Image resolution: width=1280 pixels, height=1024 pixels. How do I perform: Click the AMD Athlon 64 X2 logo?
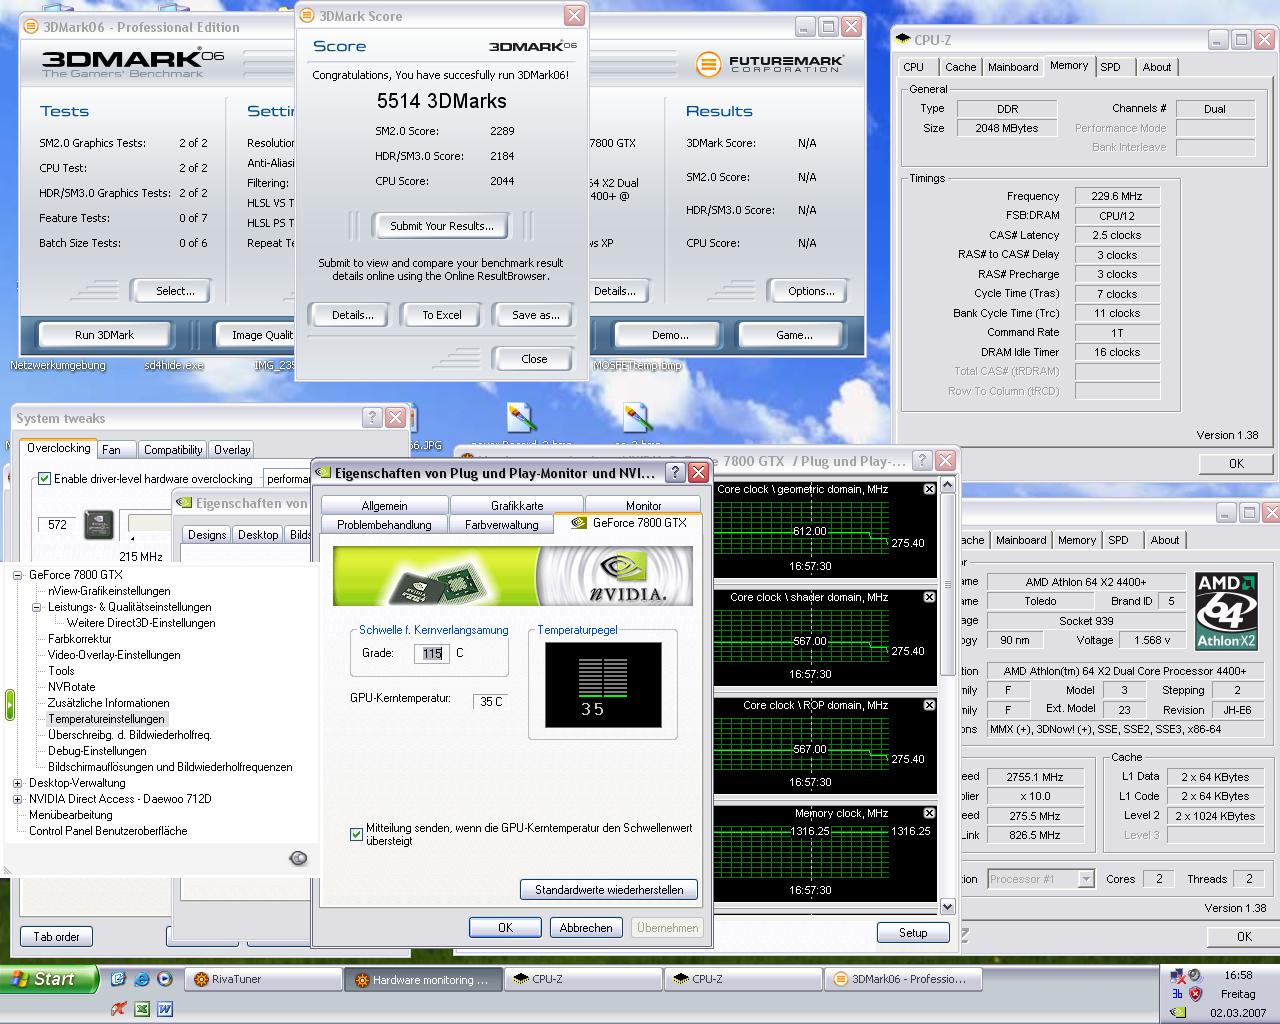[1226, 611]
